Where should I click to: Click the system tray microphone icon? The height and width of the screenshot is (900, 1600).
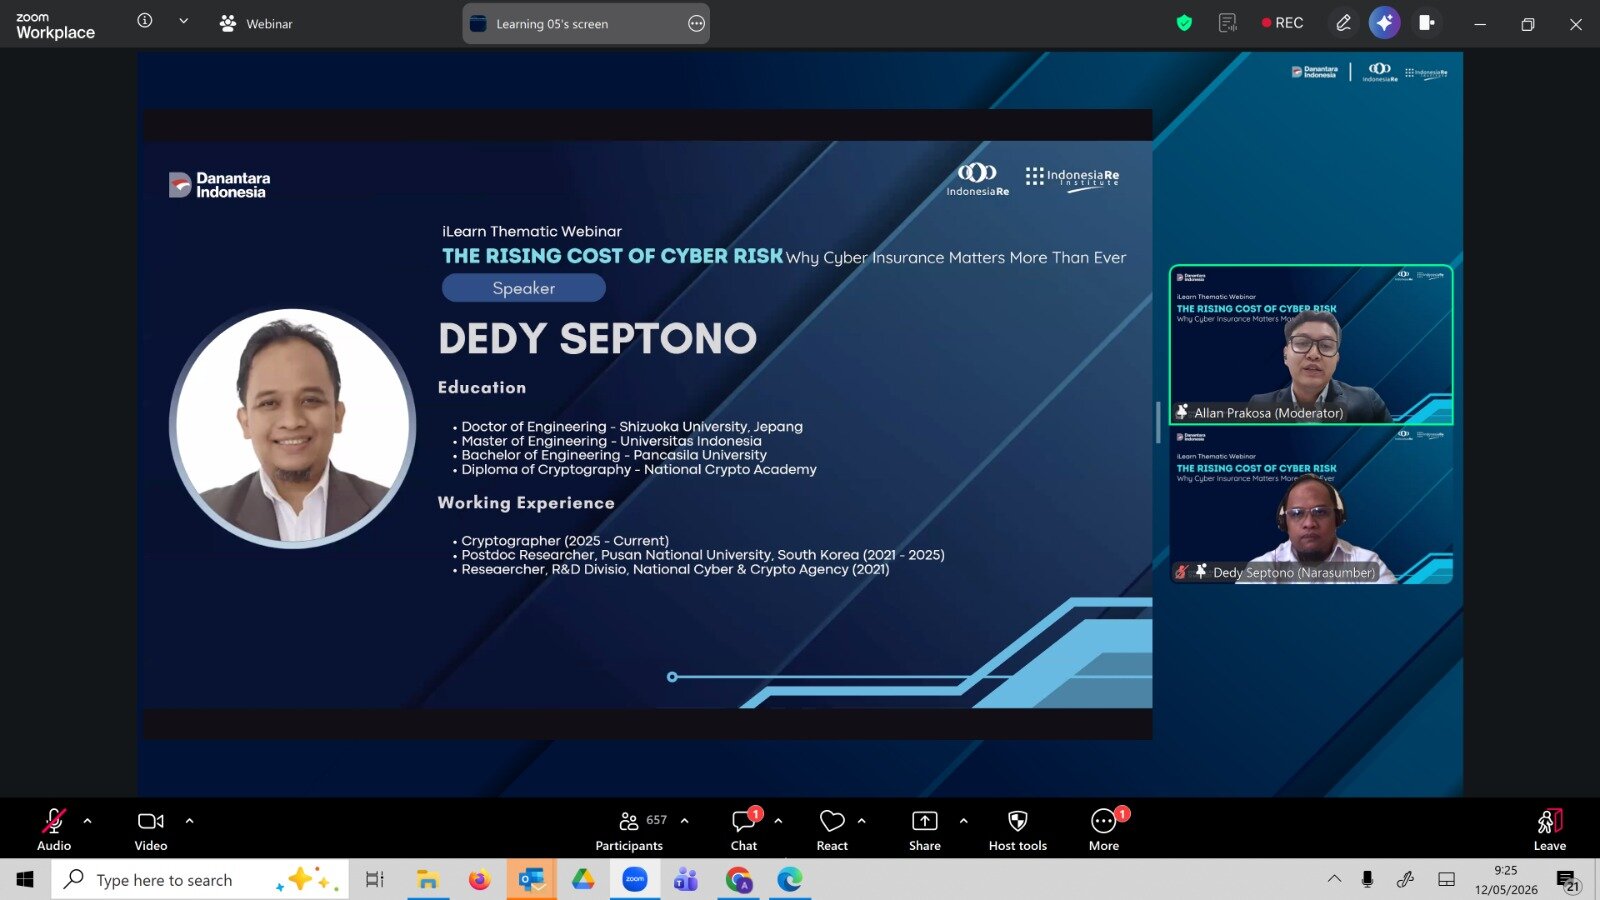click(1367, 879)
